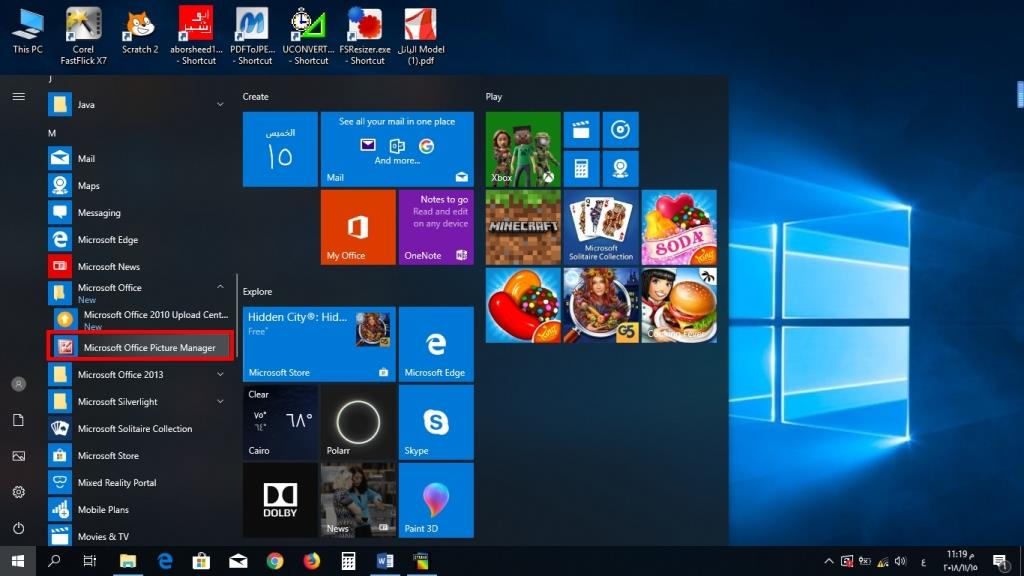Open Pictures from Start sidebar

19,456
